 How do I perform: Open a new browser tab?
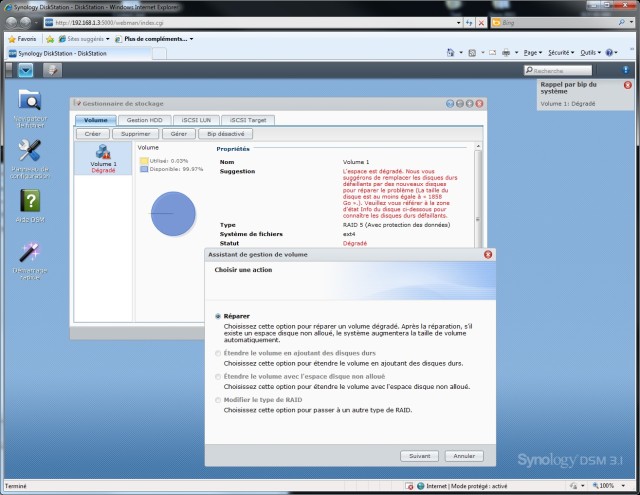tap(160, 53)
